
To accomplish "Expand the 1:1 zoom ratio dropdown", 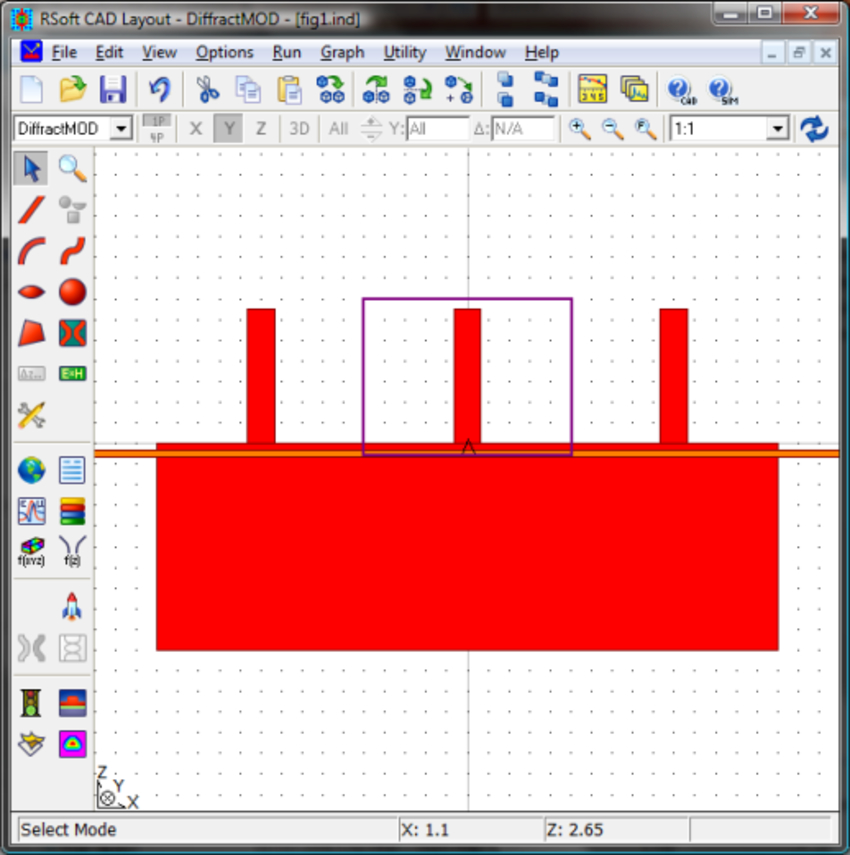I will click(779, 128).
